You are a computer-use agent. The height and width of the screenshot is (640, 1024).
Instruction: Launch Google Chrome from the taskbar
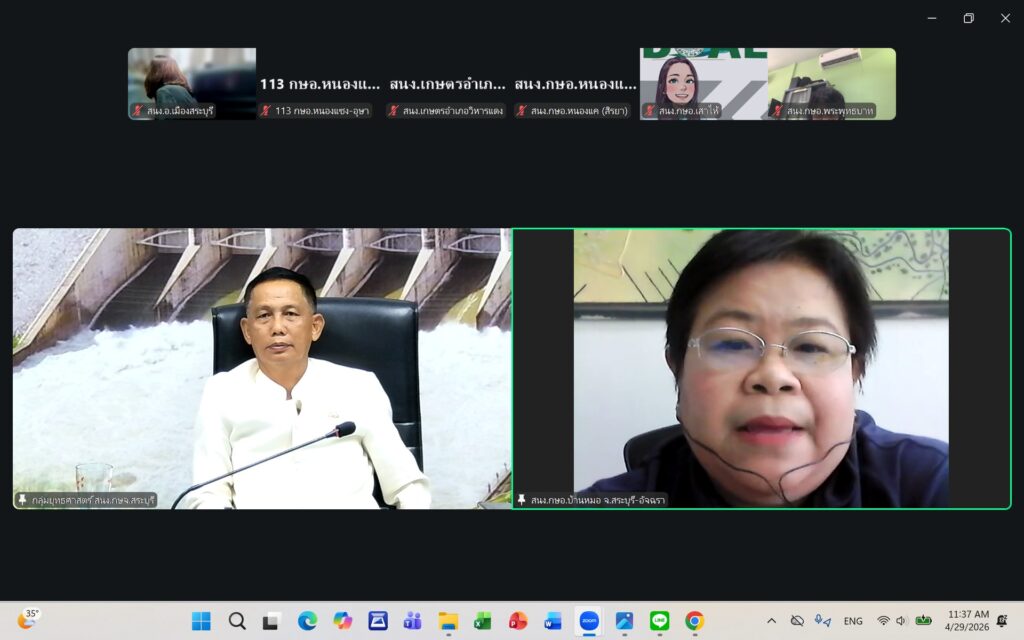pos(694,621)
